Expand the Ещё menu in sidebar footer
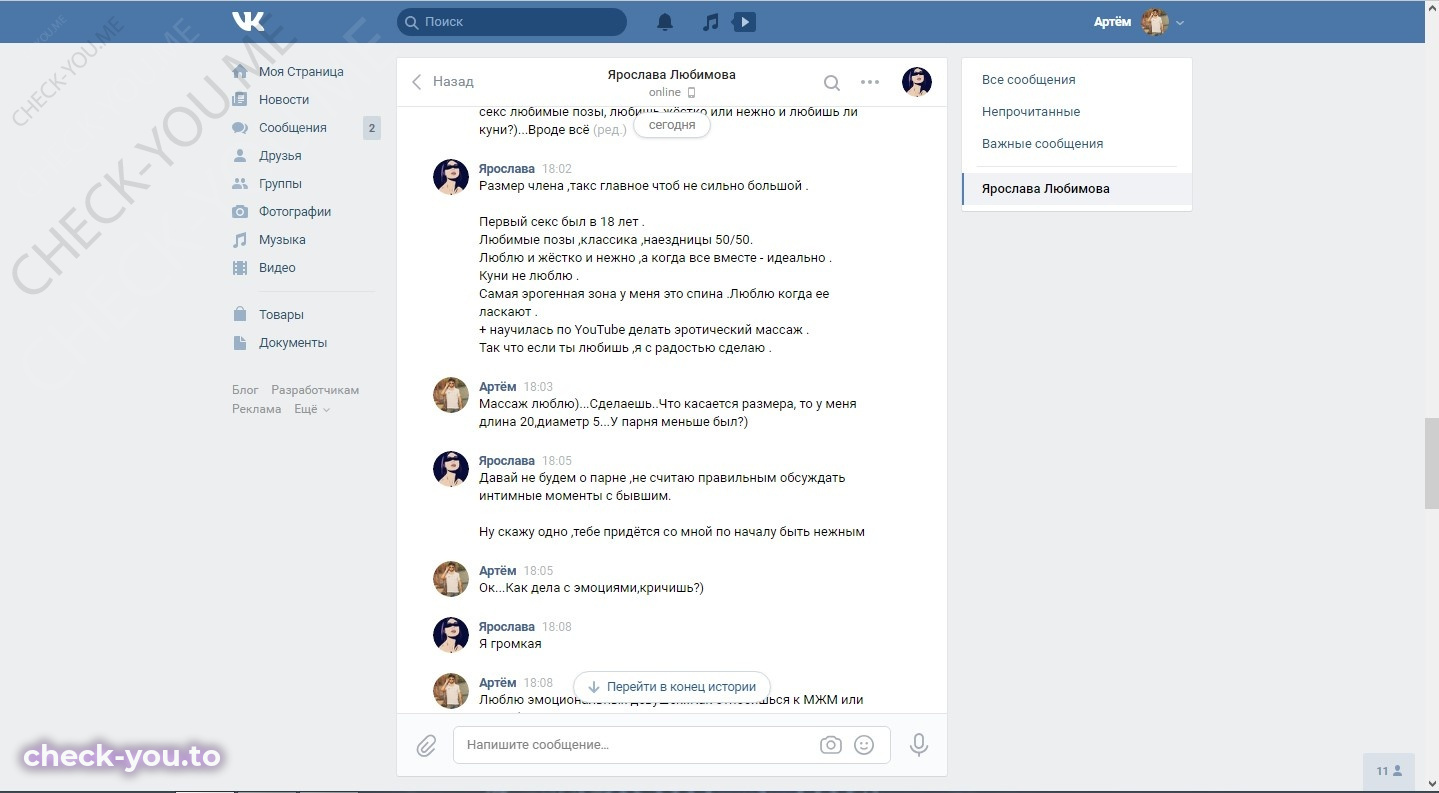Screen dimensions: 1439x793 (x=312, y=409)
